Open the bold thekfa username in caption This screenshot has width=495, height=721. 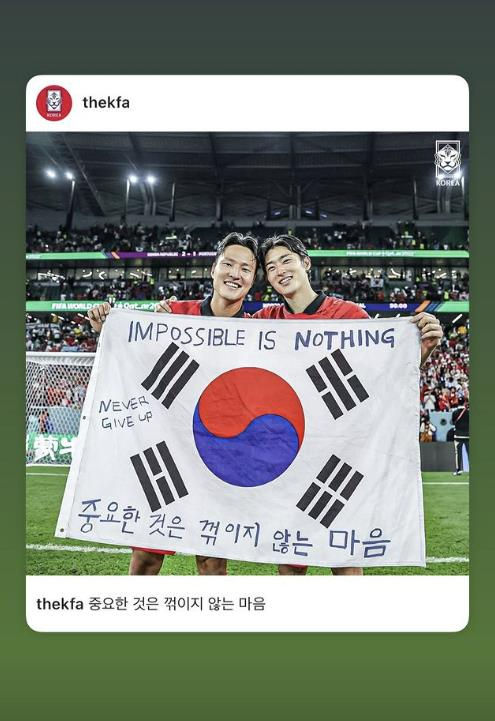coord(60,604)
